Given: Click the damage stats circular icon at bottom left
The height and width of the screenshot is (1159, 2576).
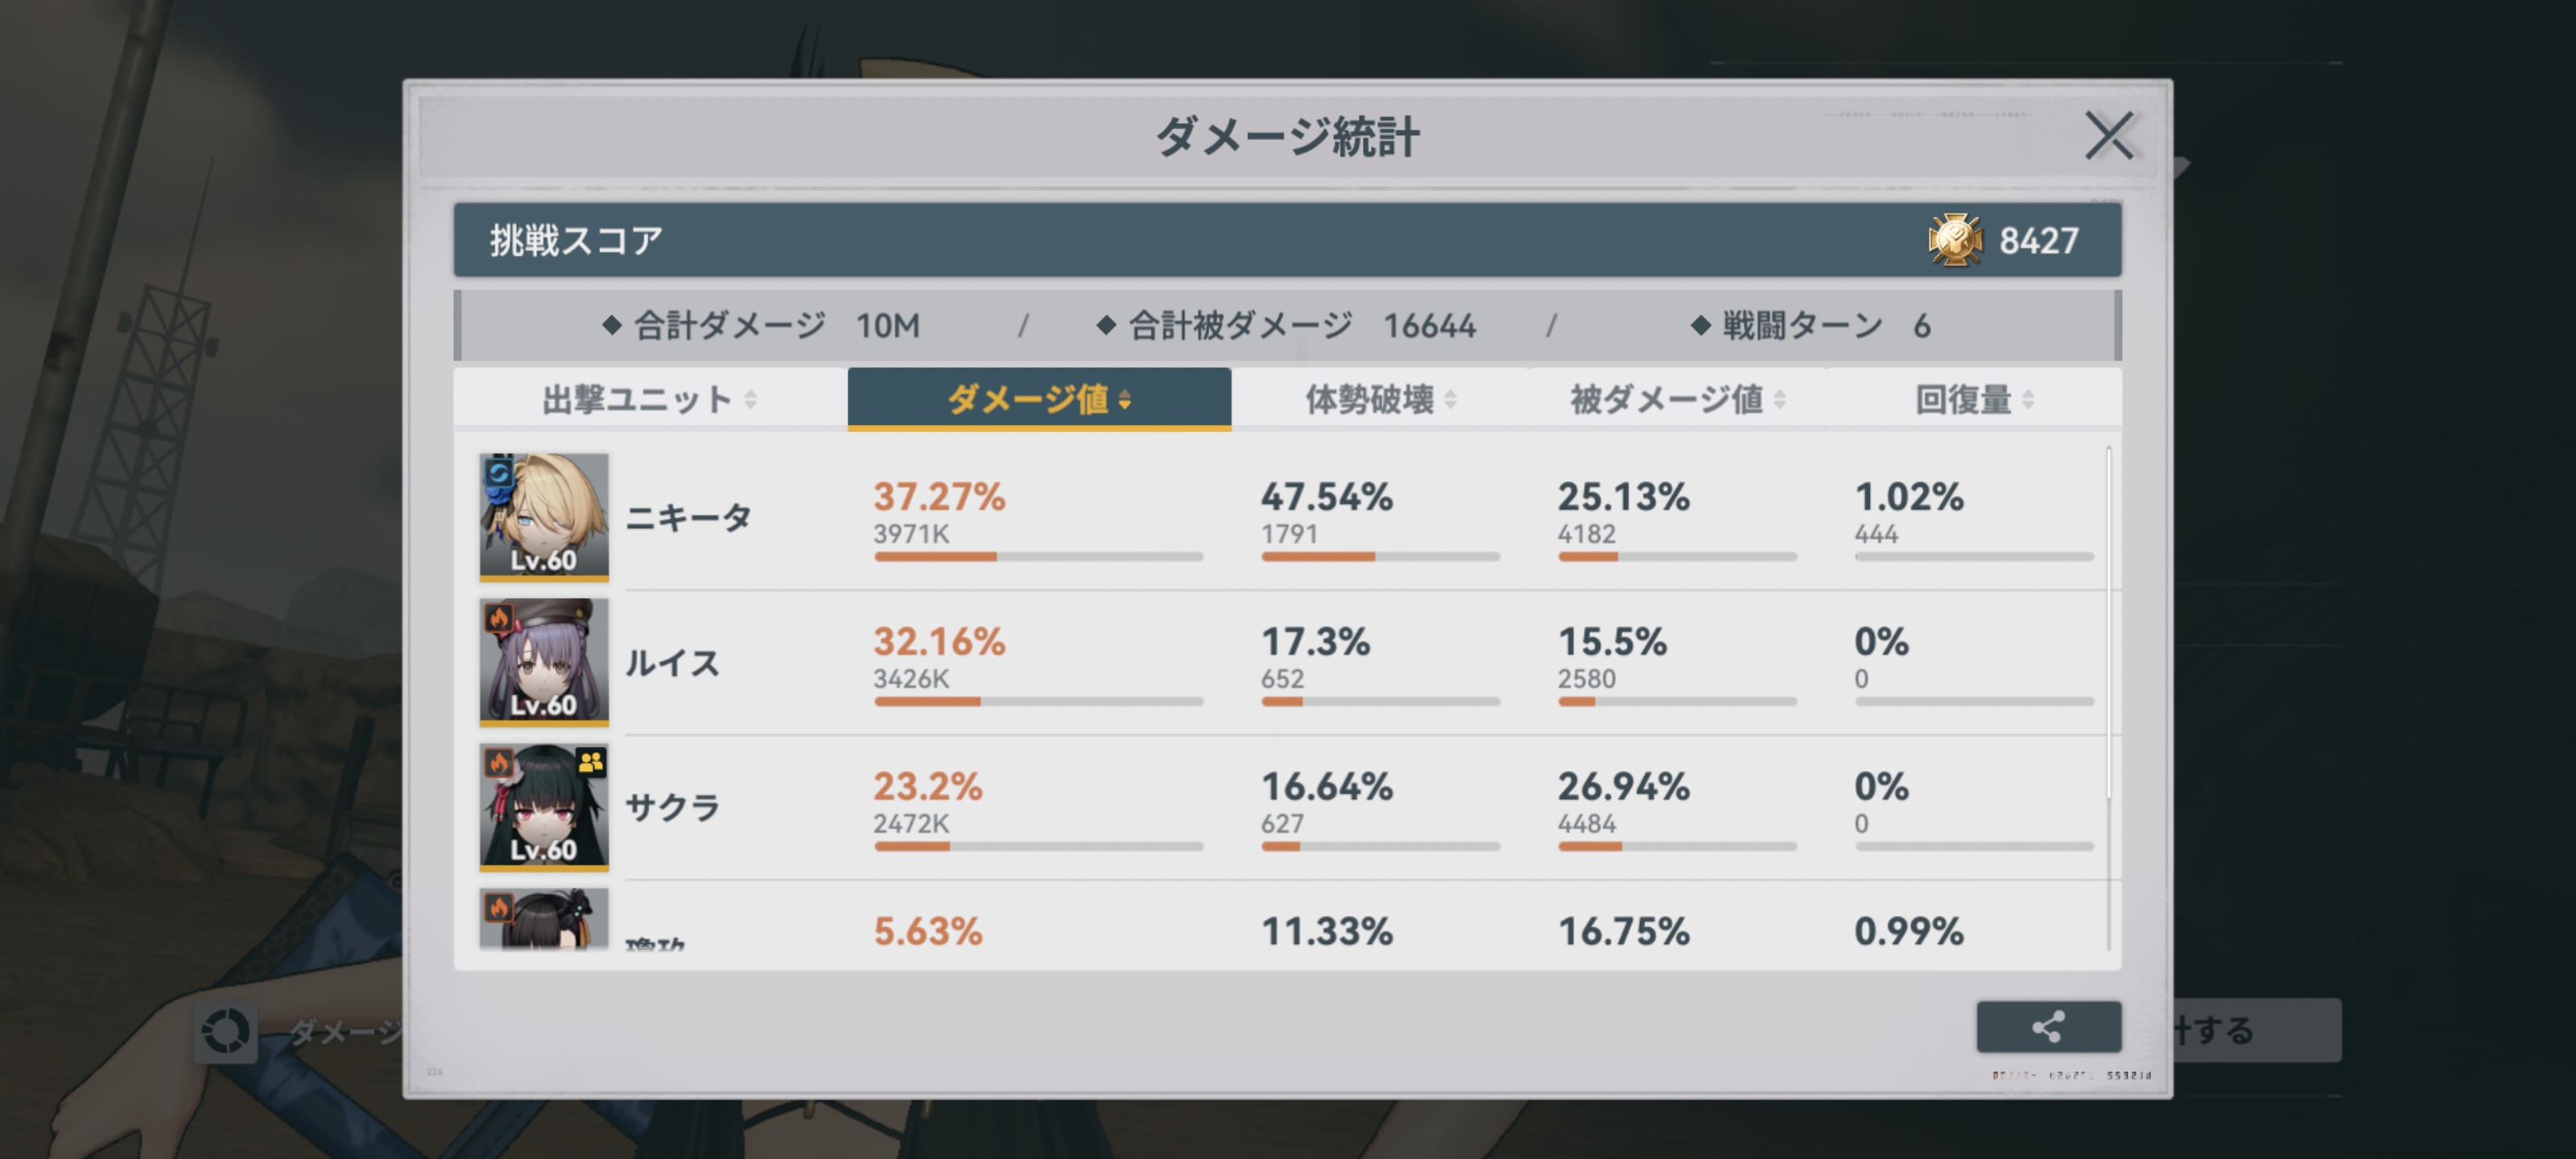Looking at the screenshot, I should click(x=225, y=1032).
